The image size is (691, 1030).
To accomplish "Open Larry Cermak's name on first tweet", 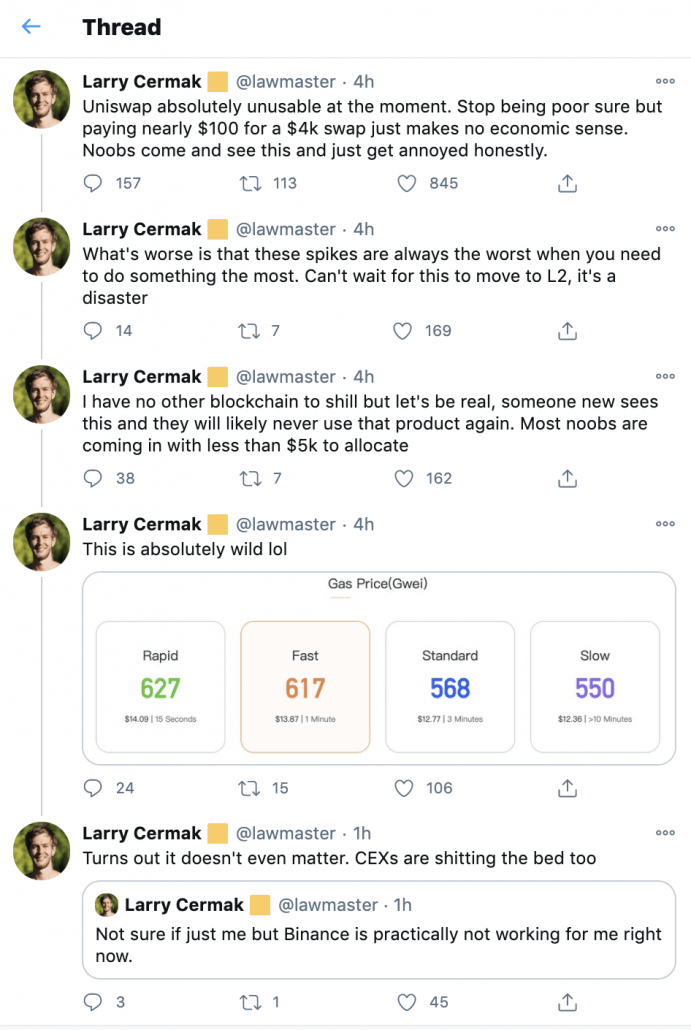I will 142,81.
